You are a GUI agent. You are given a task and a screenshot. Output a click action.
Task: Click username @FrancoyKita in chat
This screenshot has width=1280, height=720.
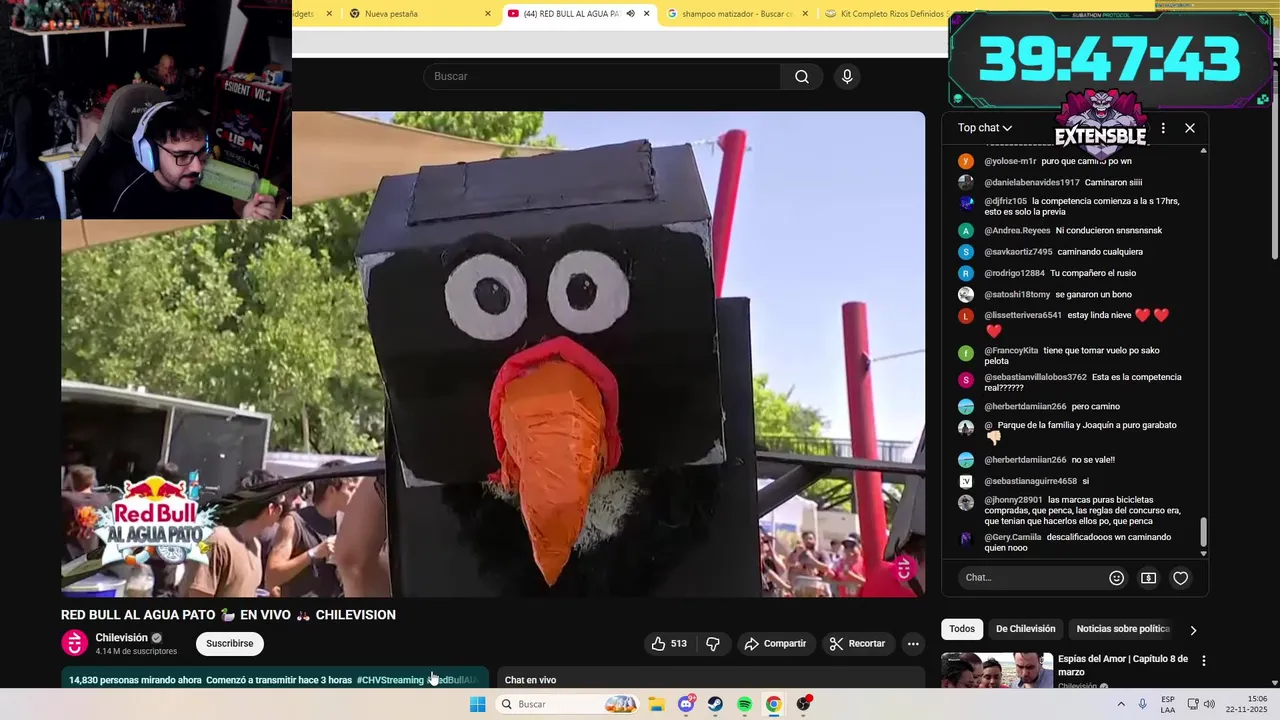click(x=1011, y=351)
